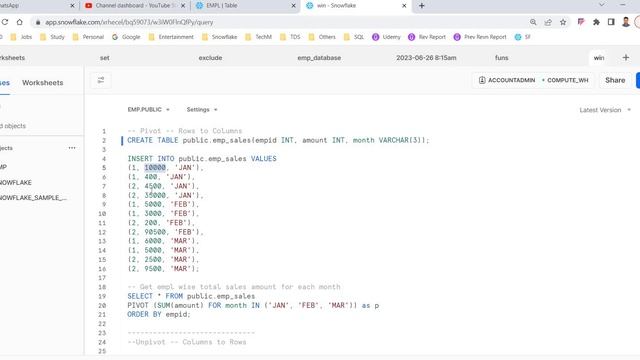Click line number 17 in gutter
The image size is (640, 360).
point(102,278)
